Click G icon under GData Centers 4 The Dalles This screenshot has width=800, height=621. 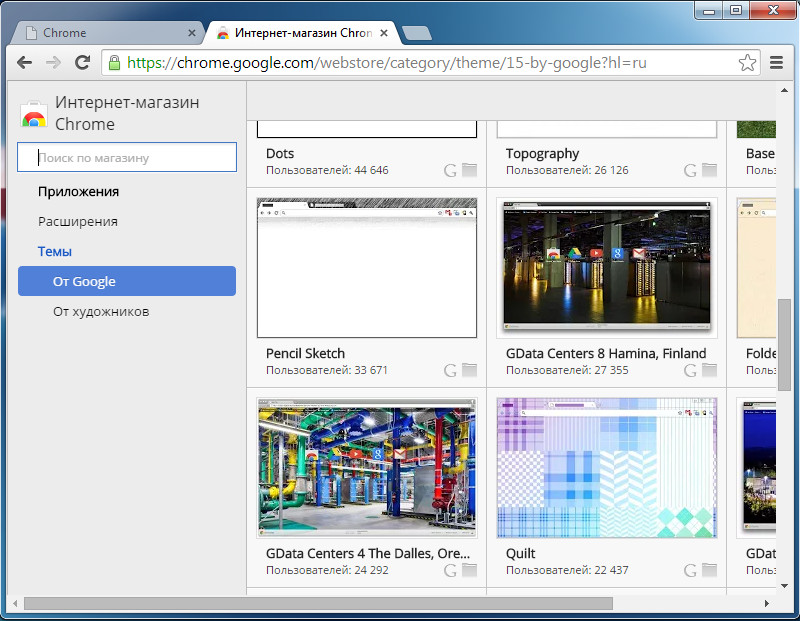[x=450, y=570]
